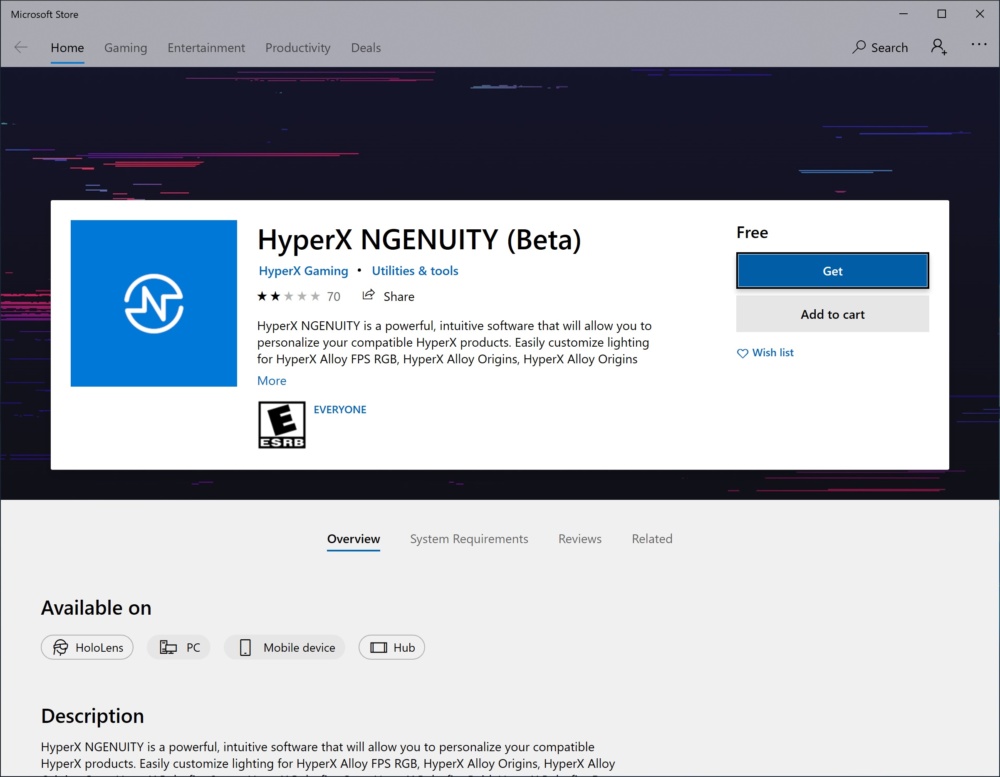
Task: Click the star rating
Action: click(288, 296)
